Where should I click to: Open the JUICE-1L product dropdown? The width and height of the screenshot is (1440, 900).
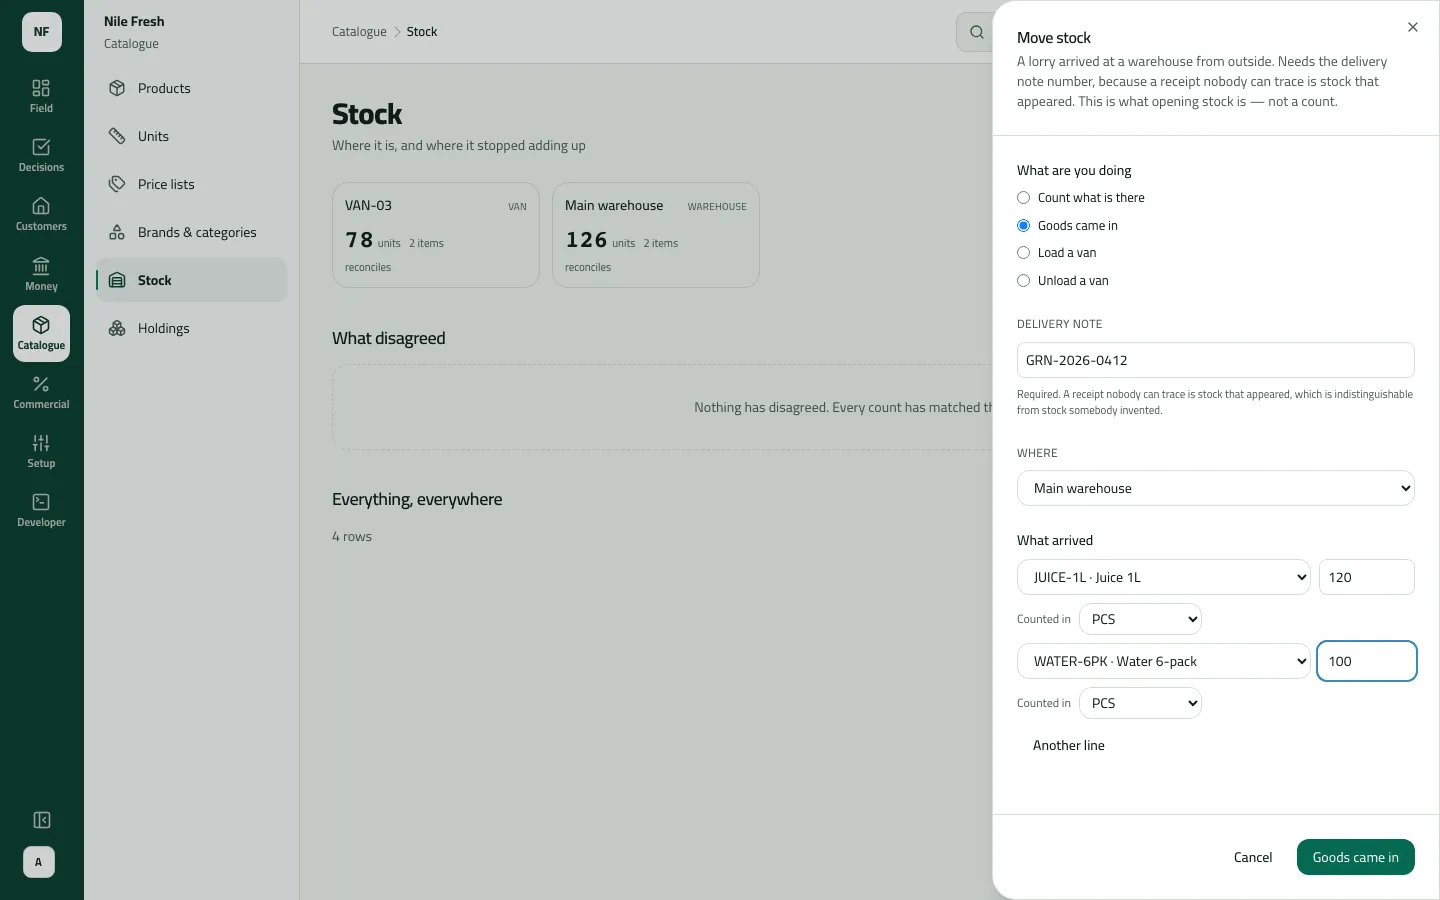pyautogui.click(x=1164, y=577)
